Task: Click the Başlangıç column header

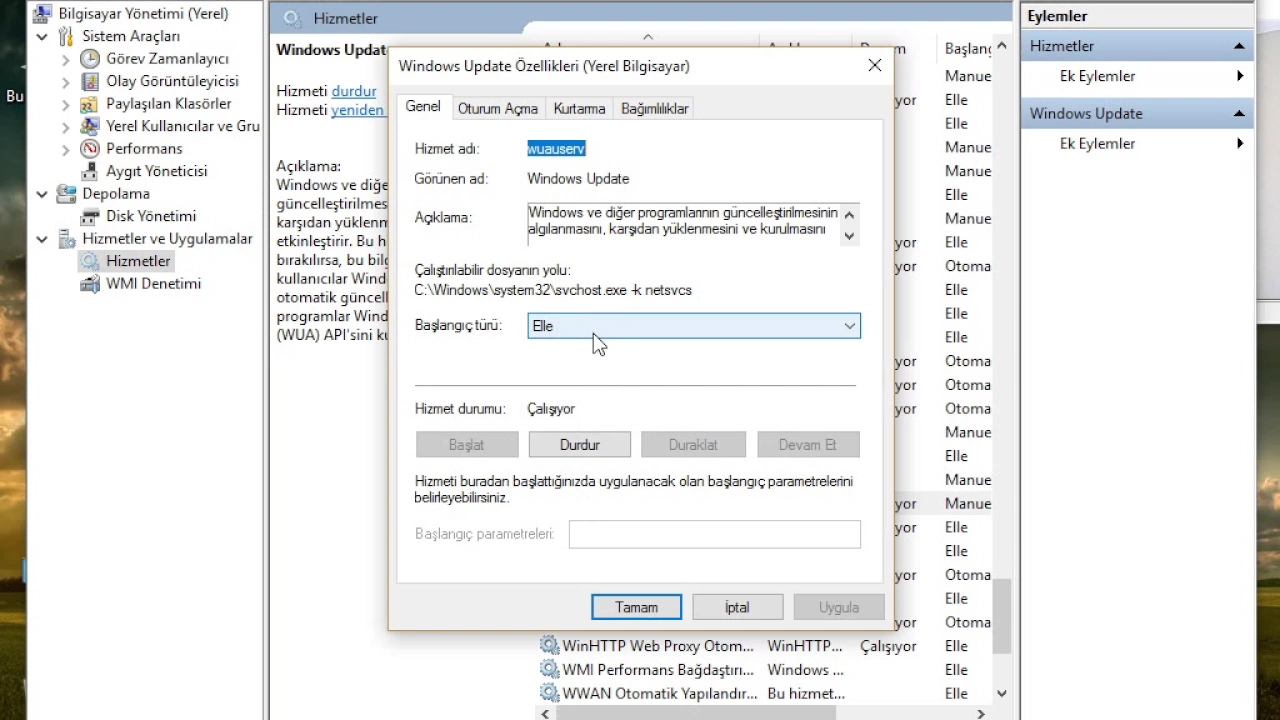Action: click(x=968, y=48)
